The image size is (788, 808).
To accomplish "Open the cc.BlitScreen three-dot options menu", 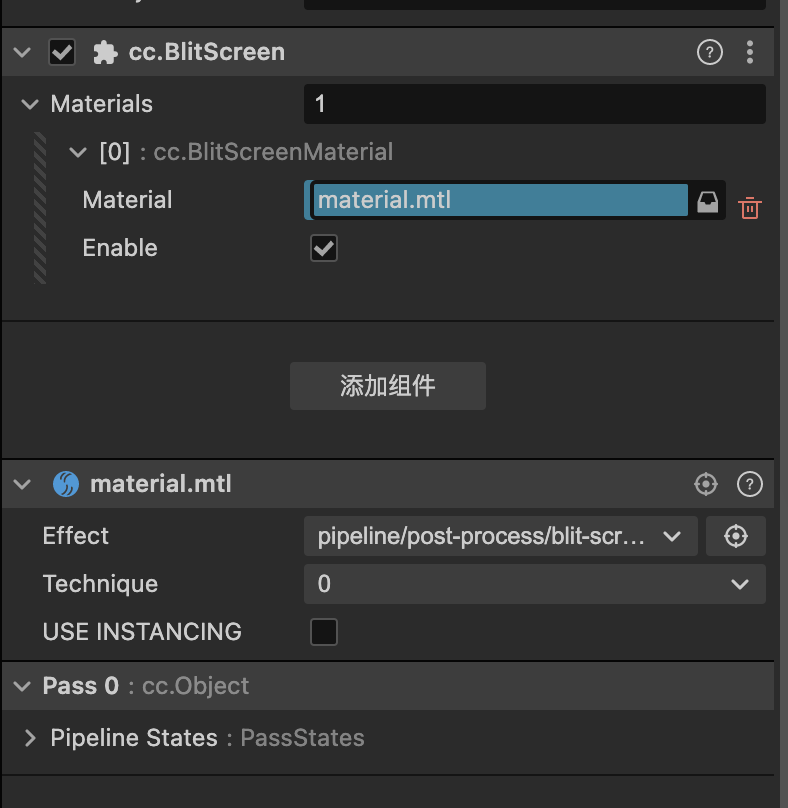I will pos(750,53).
